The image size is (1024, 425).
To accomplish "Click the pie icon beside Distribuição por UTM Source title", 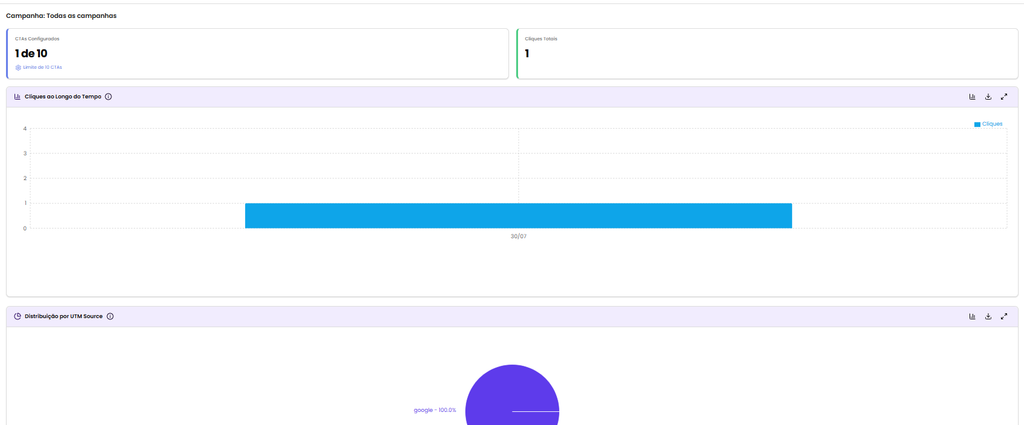I will tap(18, 317).
